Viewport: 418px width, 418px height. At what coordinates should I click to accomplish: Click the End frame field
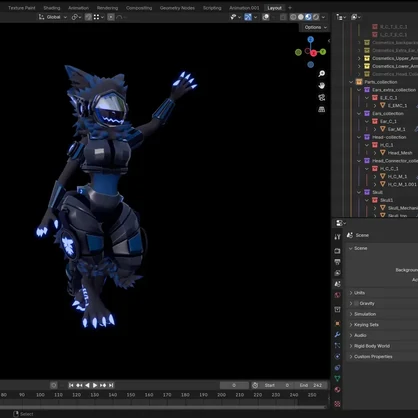tap(311, 385)
